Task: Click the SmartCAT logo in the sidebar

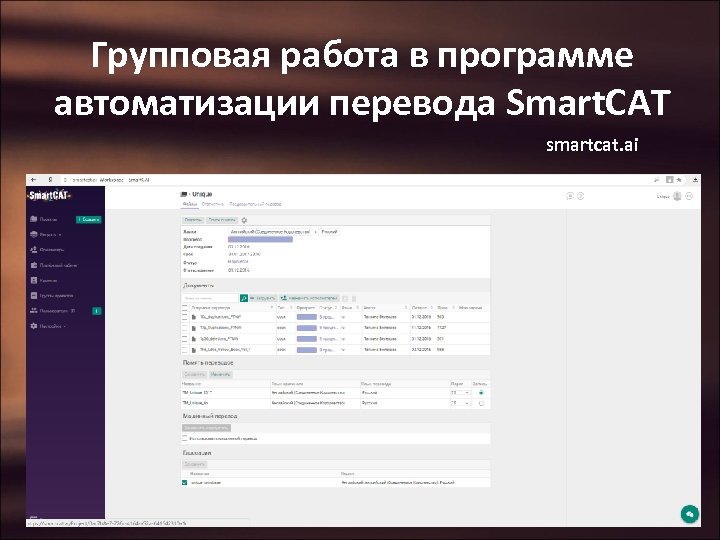Action: (x=49, y=196)
